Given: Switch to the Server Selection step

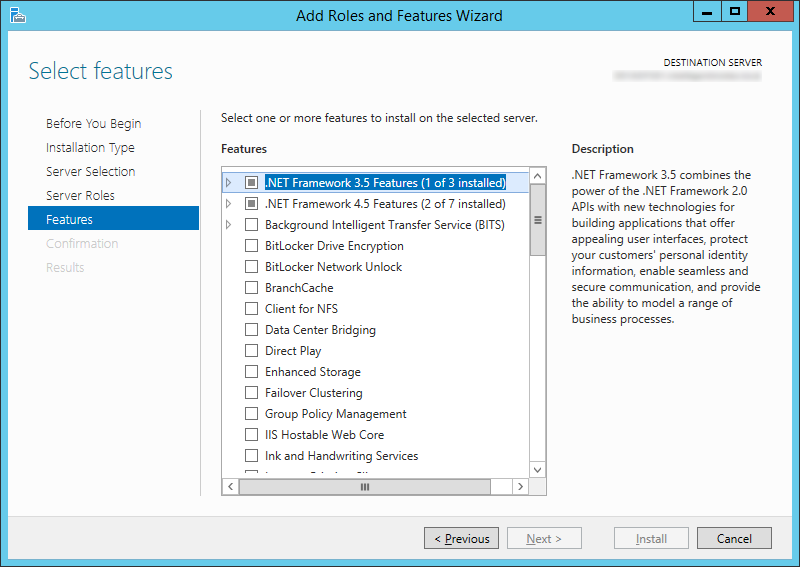Looking at the screenshot, I should [90, 171].
